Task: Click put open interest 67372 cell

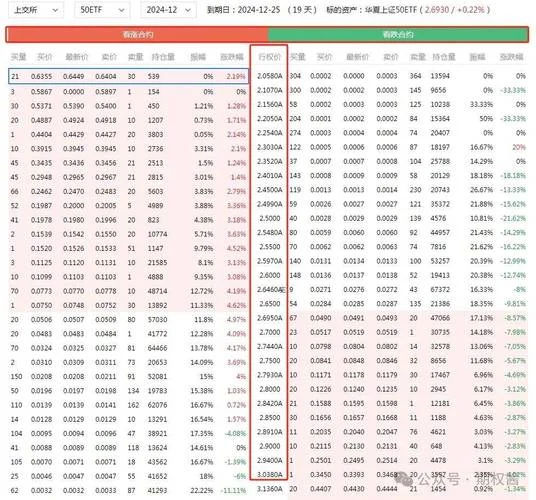Action: pyautogui.click(x=440, y=289)
